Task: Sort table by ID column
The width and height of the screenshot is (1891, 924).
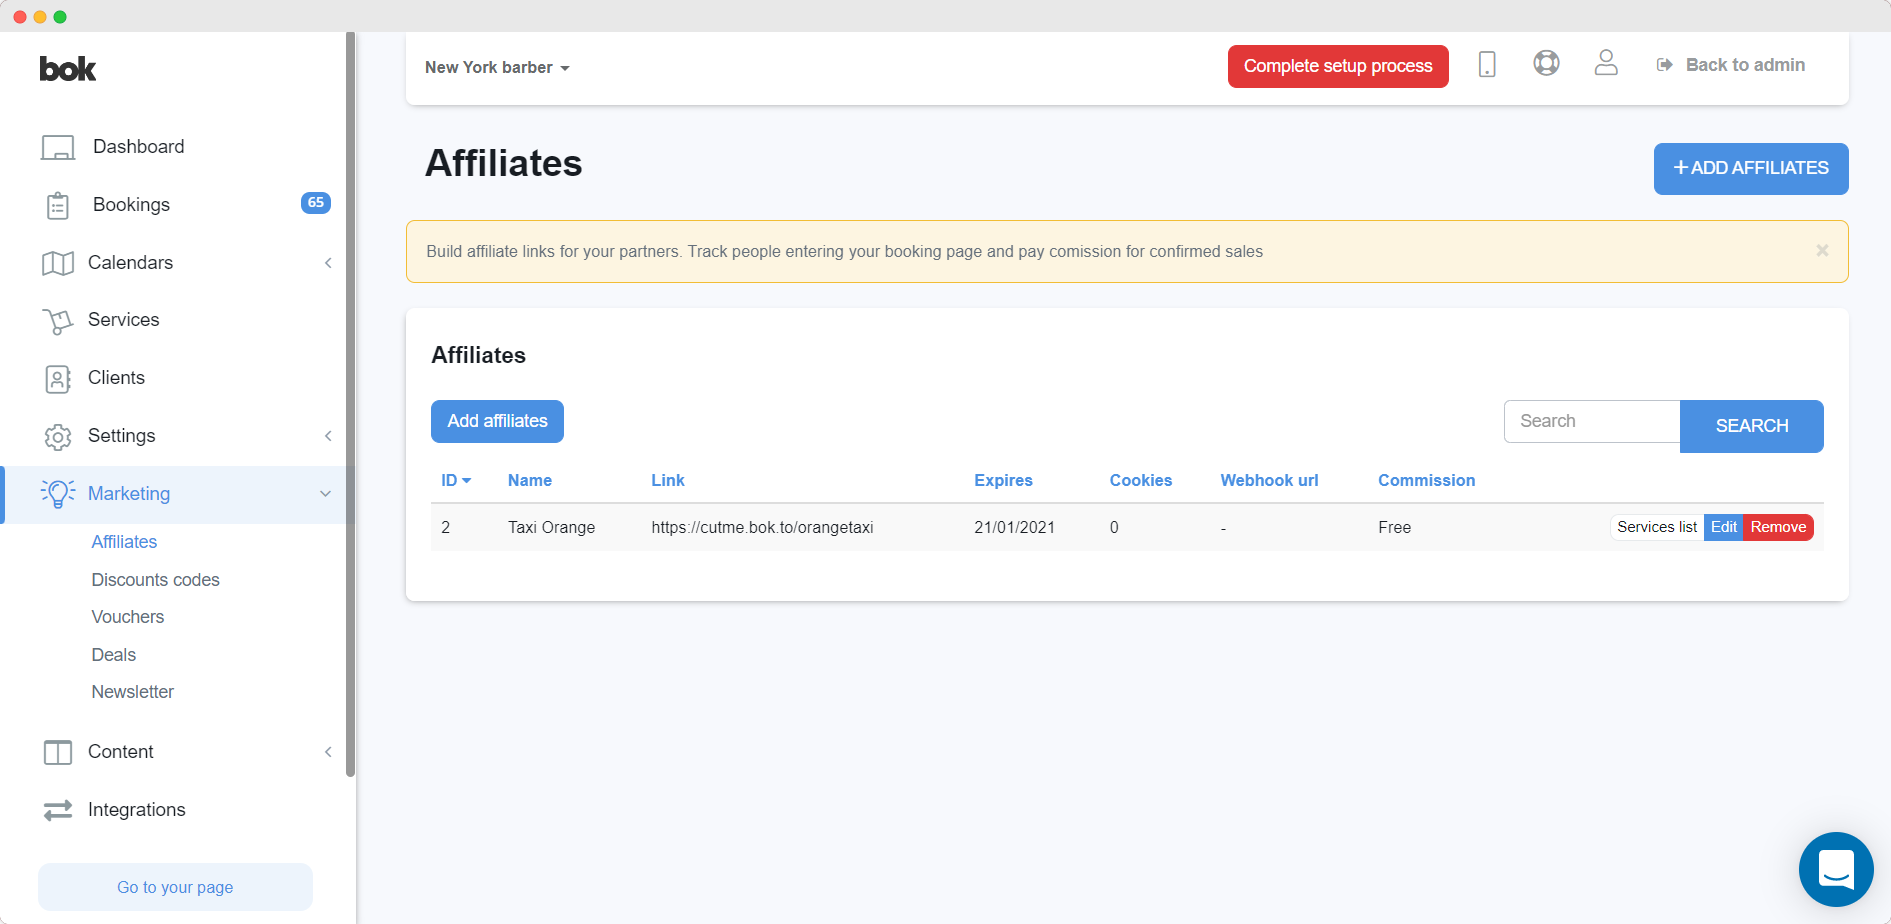Action: click(456, 480)
